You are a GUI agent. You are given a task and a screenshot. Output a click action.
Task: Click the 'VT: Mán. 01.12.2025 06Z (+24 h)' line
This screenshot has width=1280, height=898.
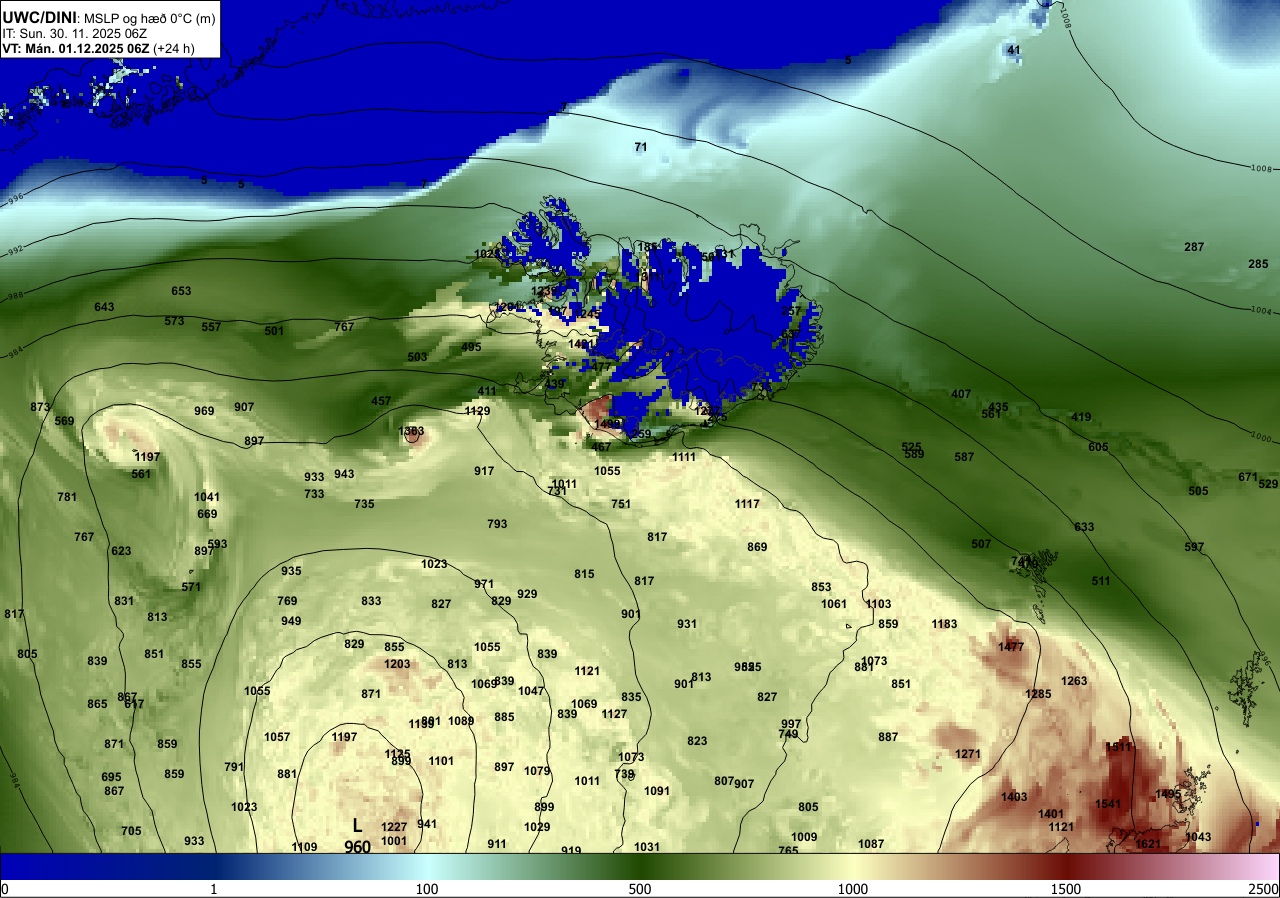pos(98,47)
